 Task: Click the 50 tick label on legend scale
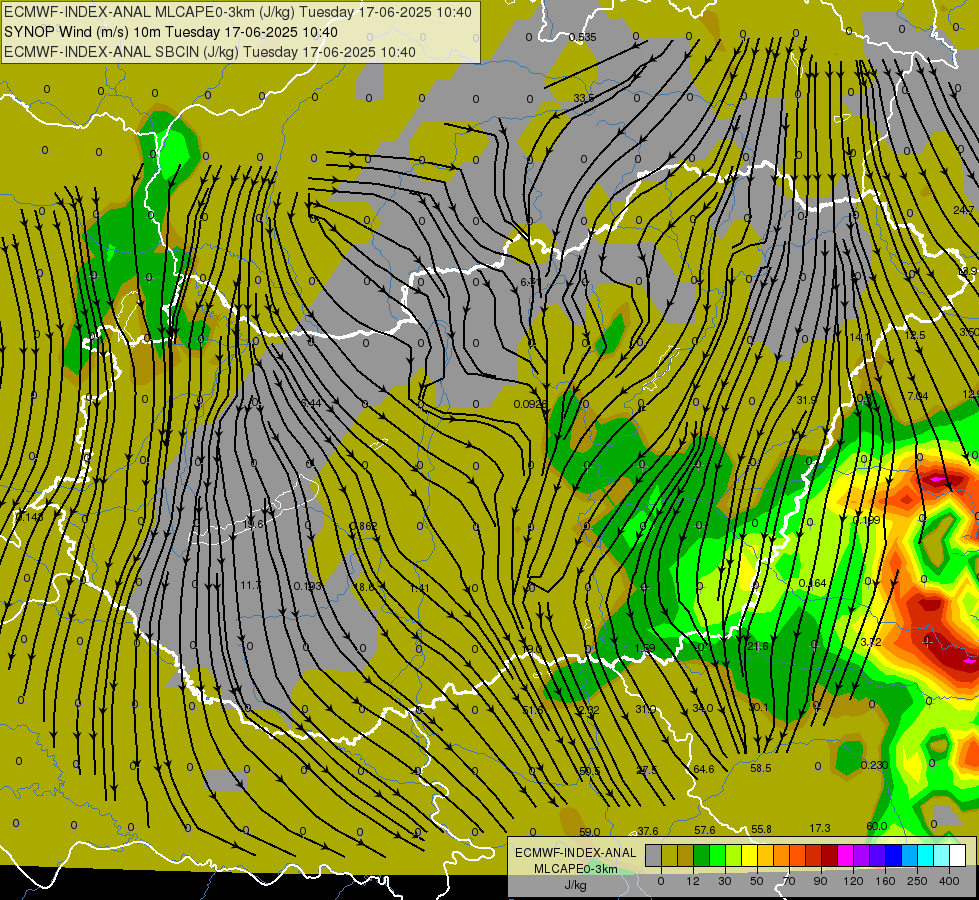(757, 881)
